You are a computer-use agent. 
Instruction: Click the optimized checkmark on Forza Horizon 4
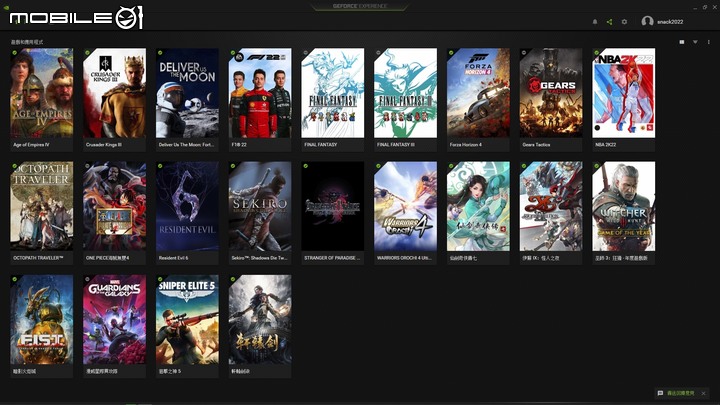coord(451,53)
